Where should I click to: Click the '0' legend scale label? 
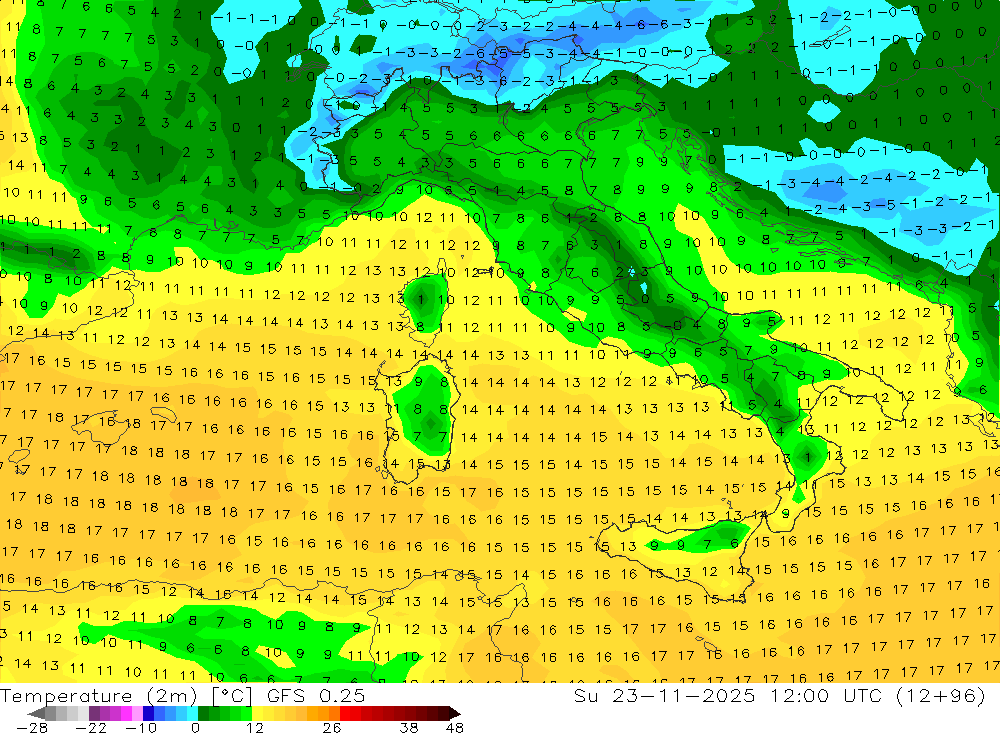[195, 728]
